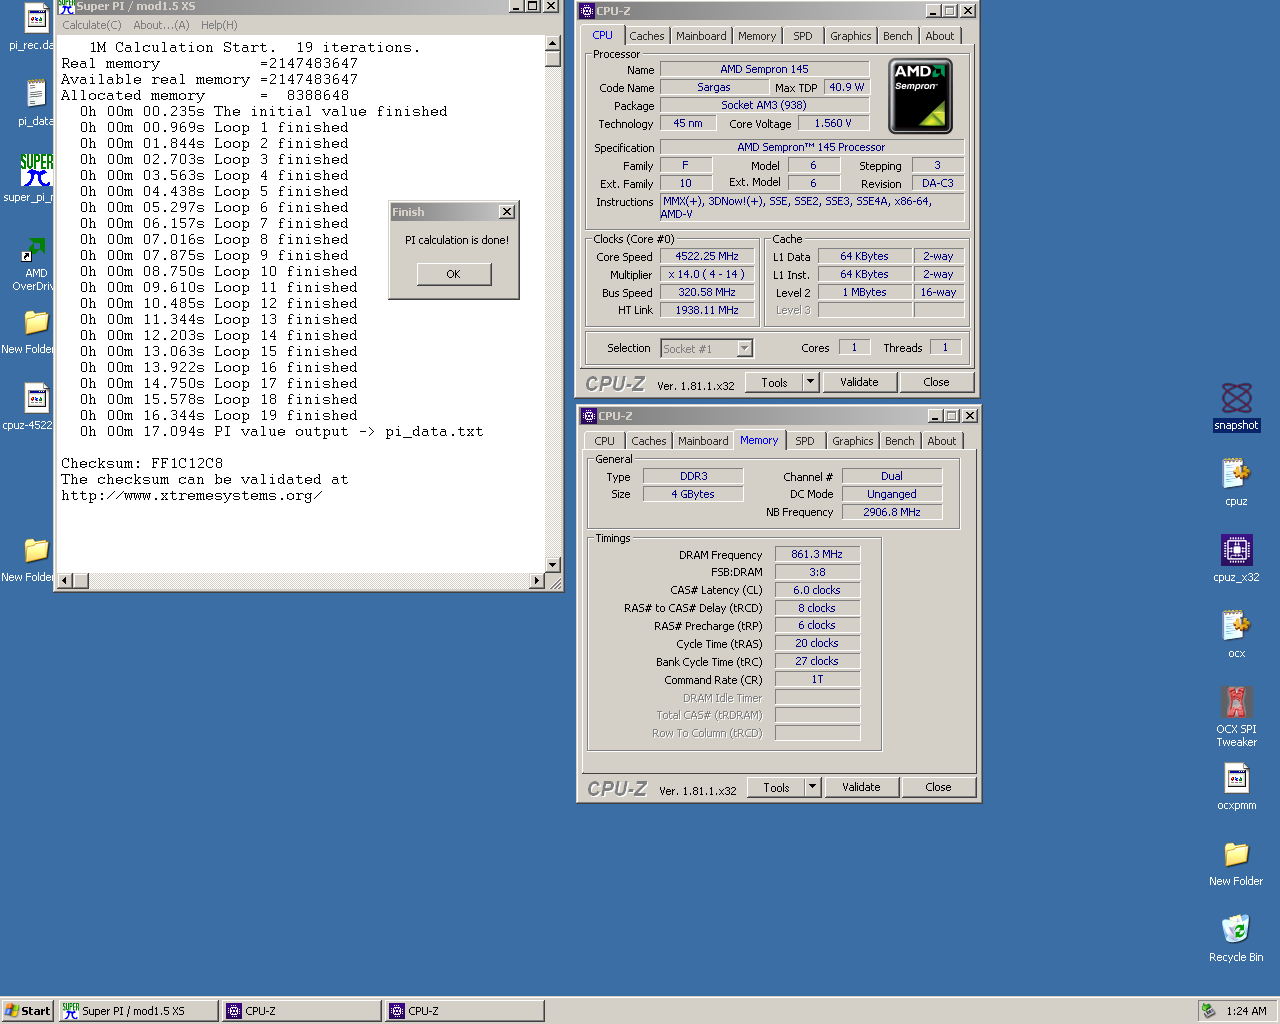
Task: Open the pi_data desktop file icon
Action: pyautogui.click(x=36, y=94)
